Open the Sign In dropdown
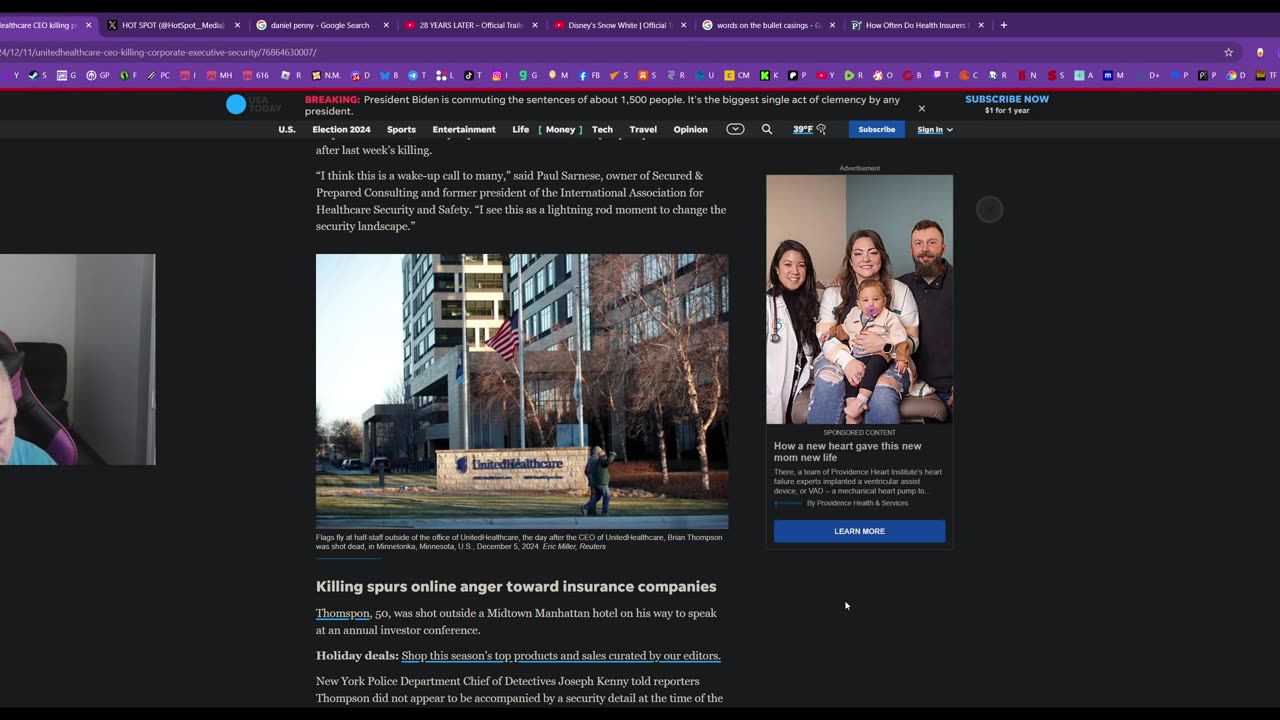 [935, 129]
